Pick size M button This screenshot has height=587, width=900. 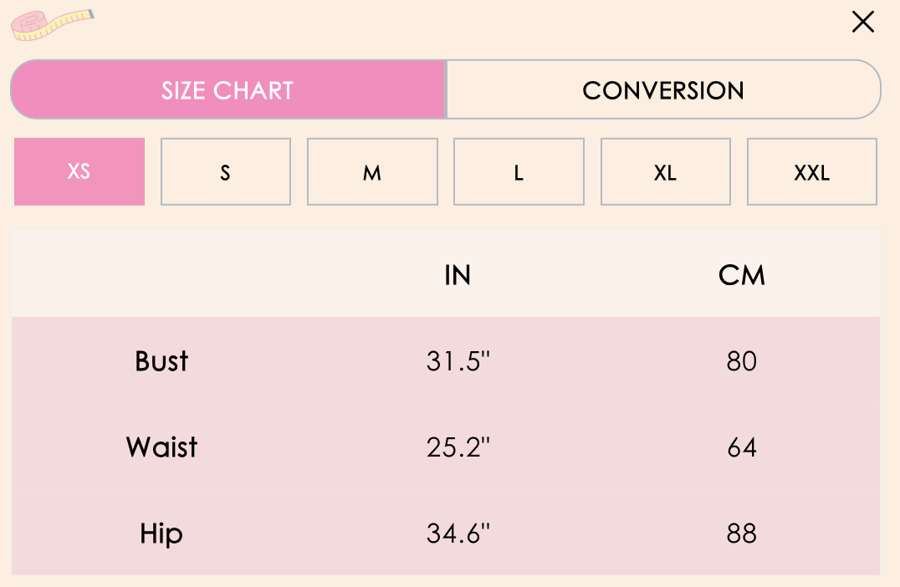click(372, 172)
